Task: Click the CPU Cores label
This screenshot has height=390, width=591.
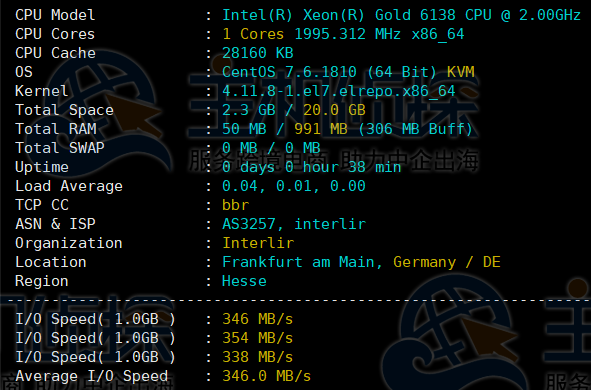Action: (x=55, y=34)
